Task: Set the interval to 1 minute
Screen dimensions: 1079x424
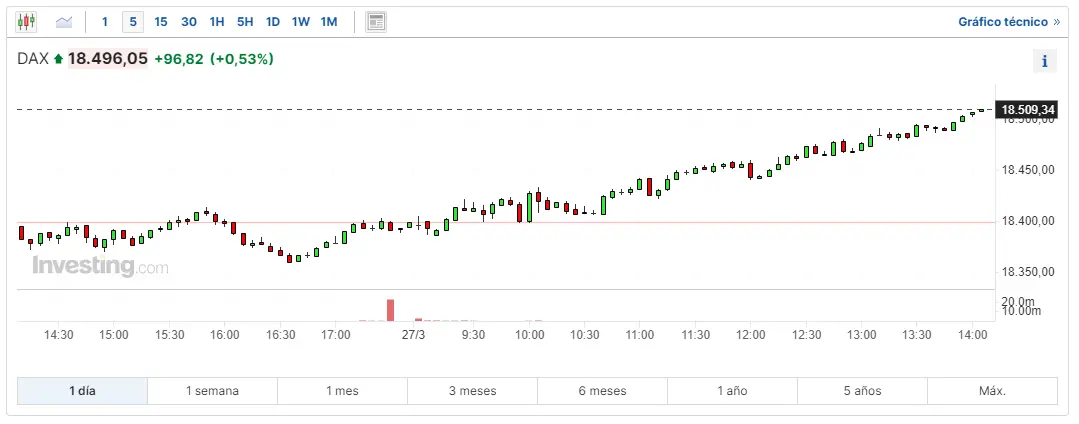Action: point(105,21)
